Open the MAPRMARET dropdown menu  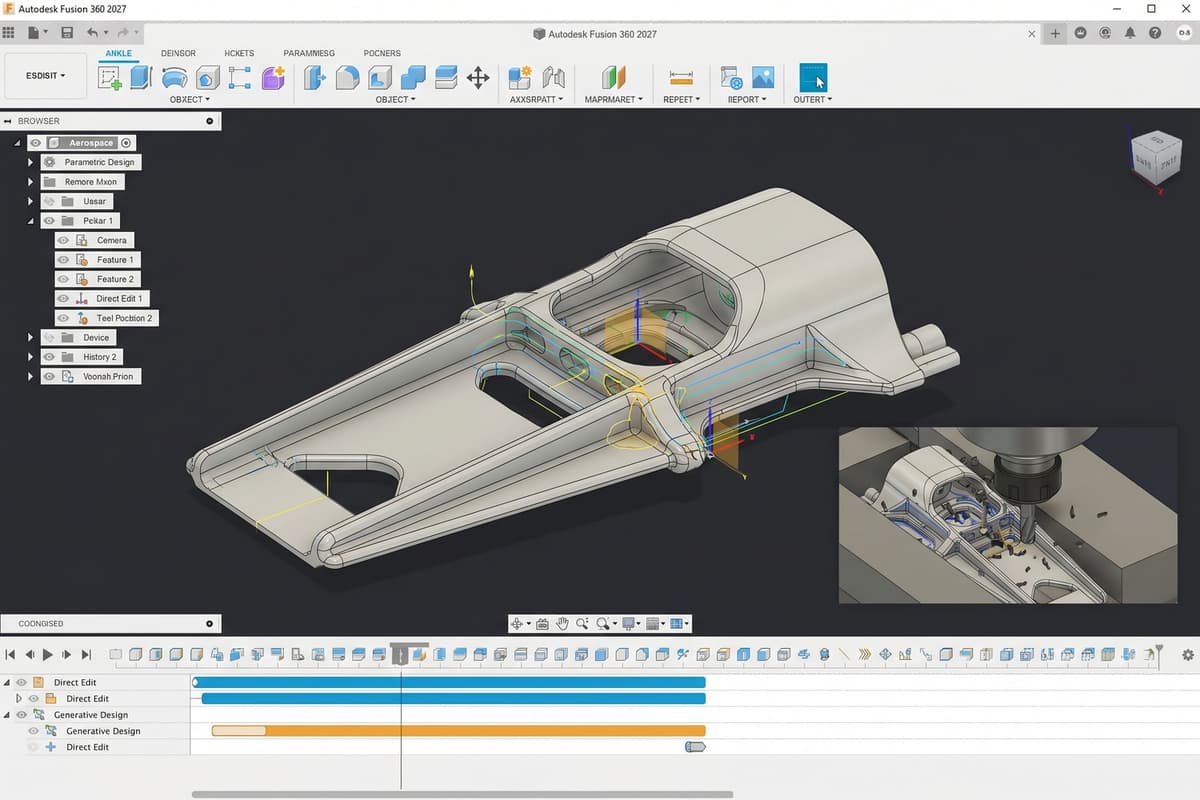(613, 100)
